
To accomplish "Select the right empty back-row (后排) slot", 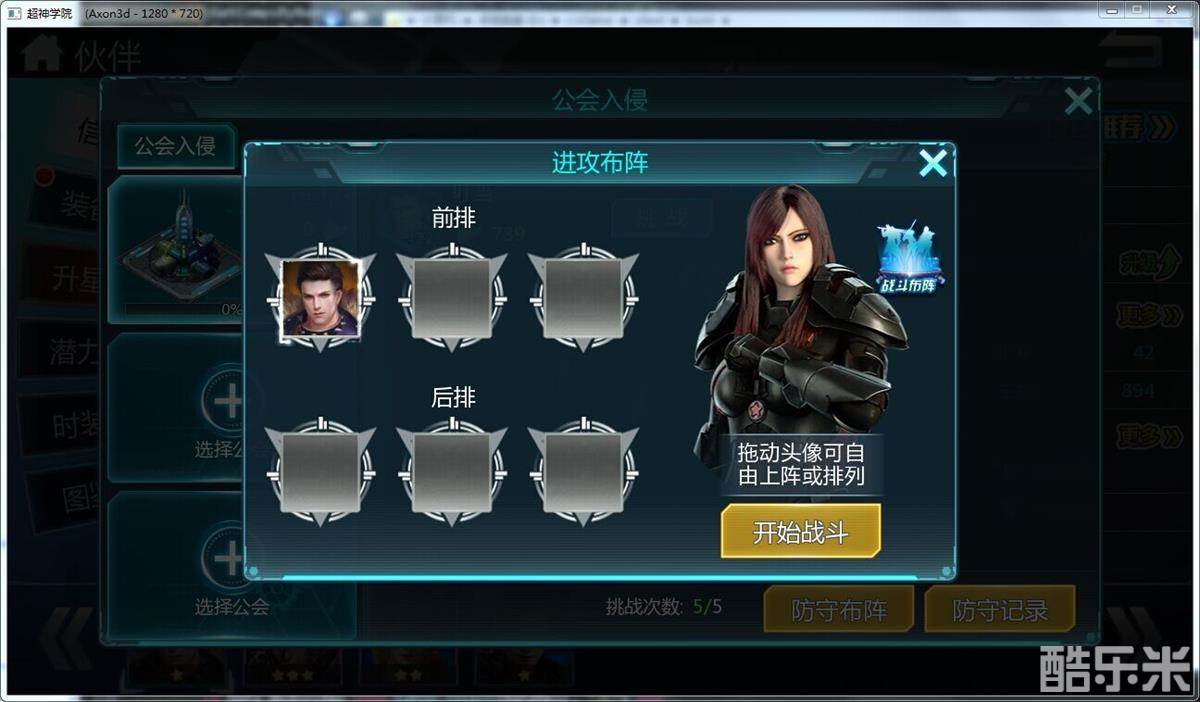I will coord(583,473).
